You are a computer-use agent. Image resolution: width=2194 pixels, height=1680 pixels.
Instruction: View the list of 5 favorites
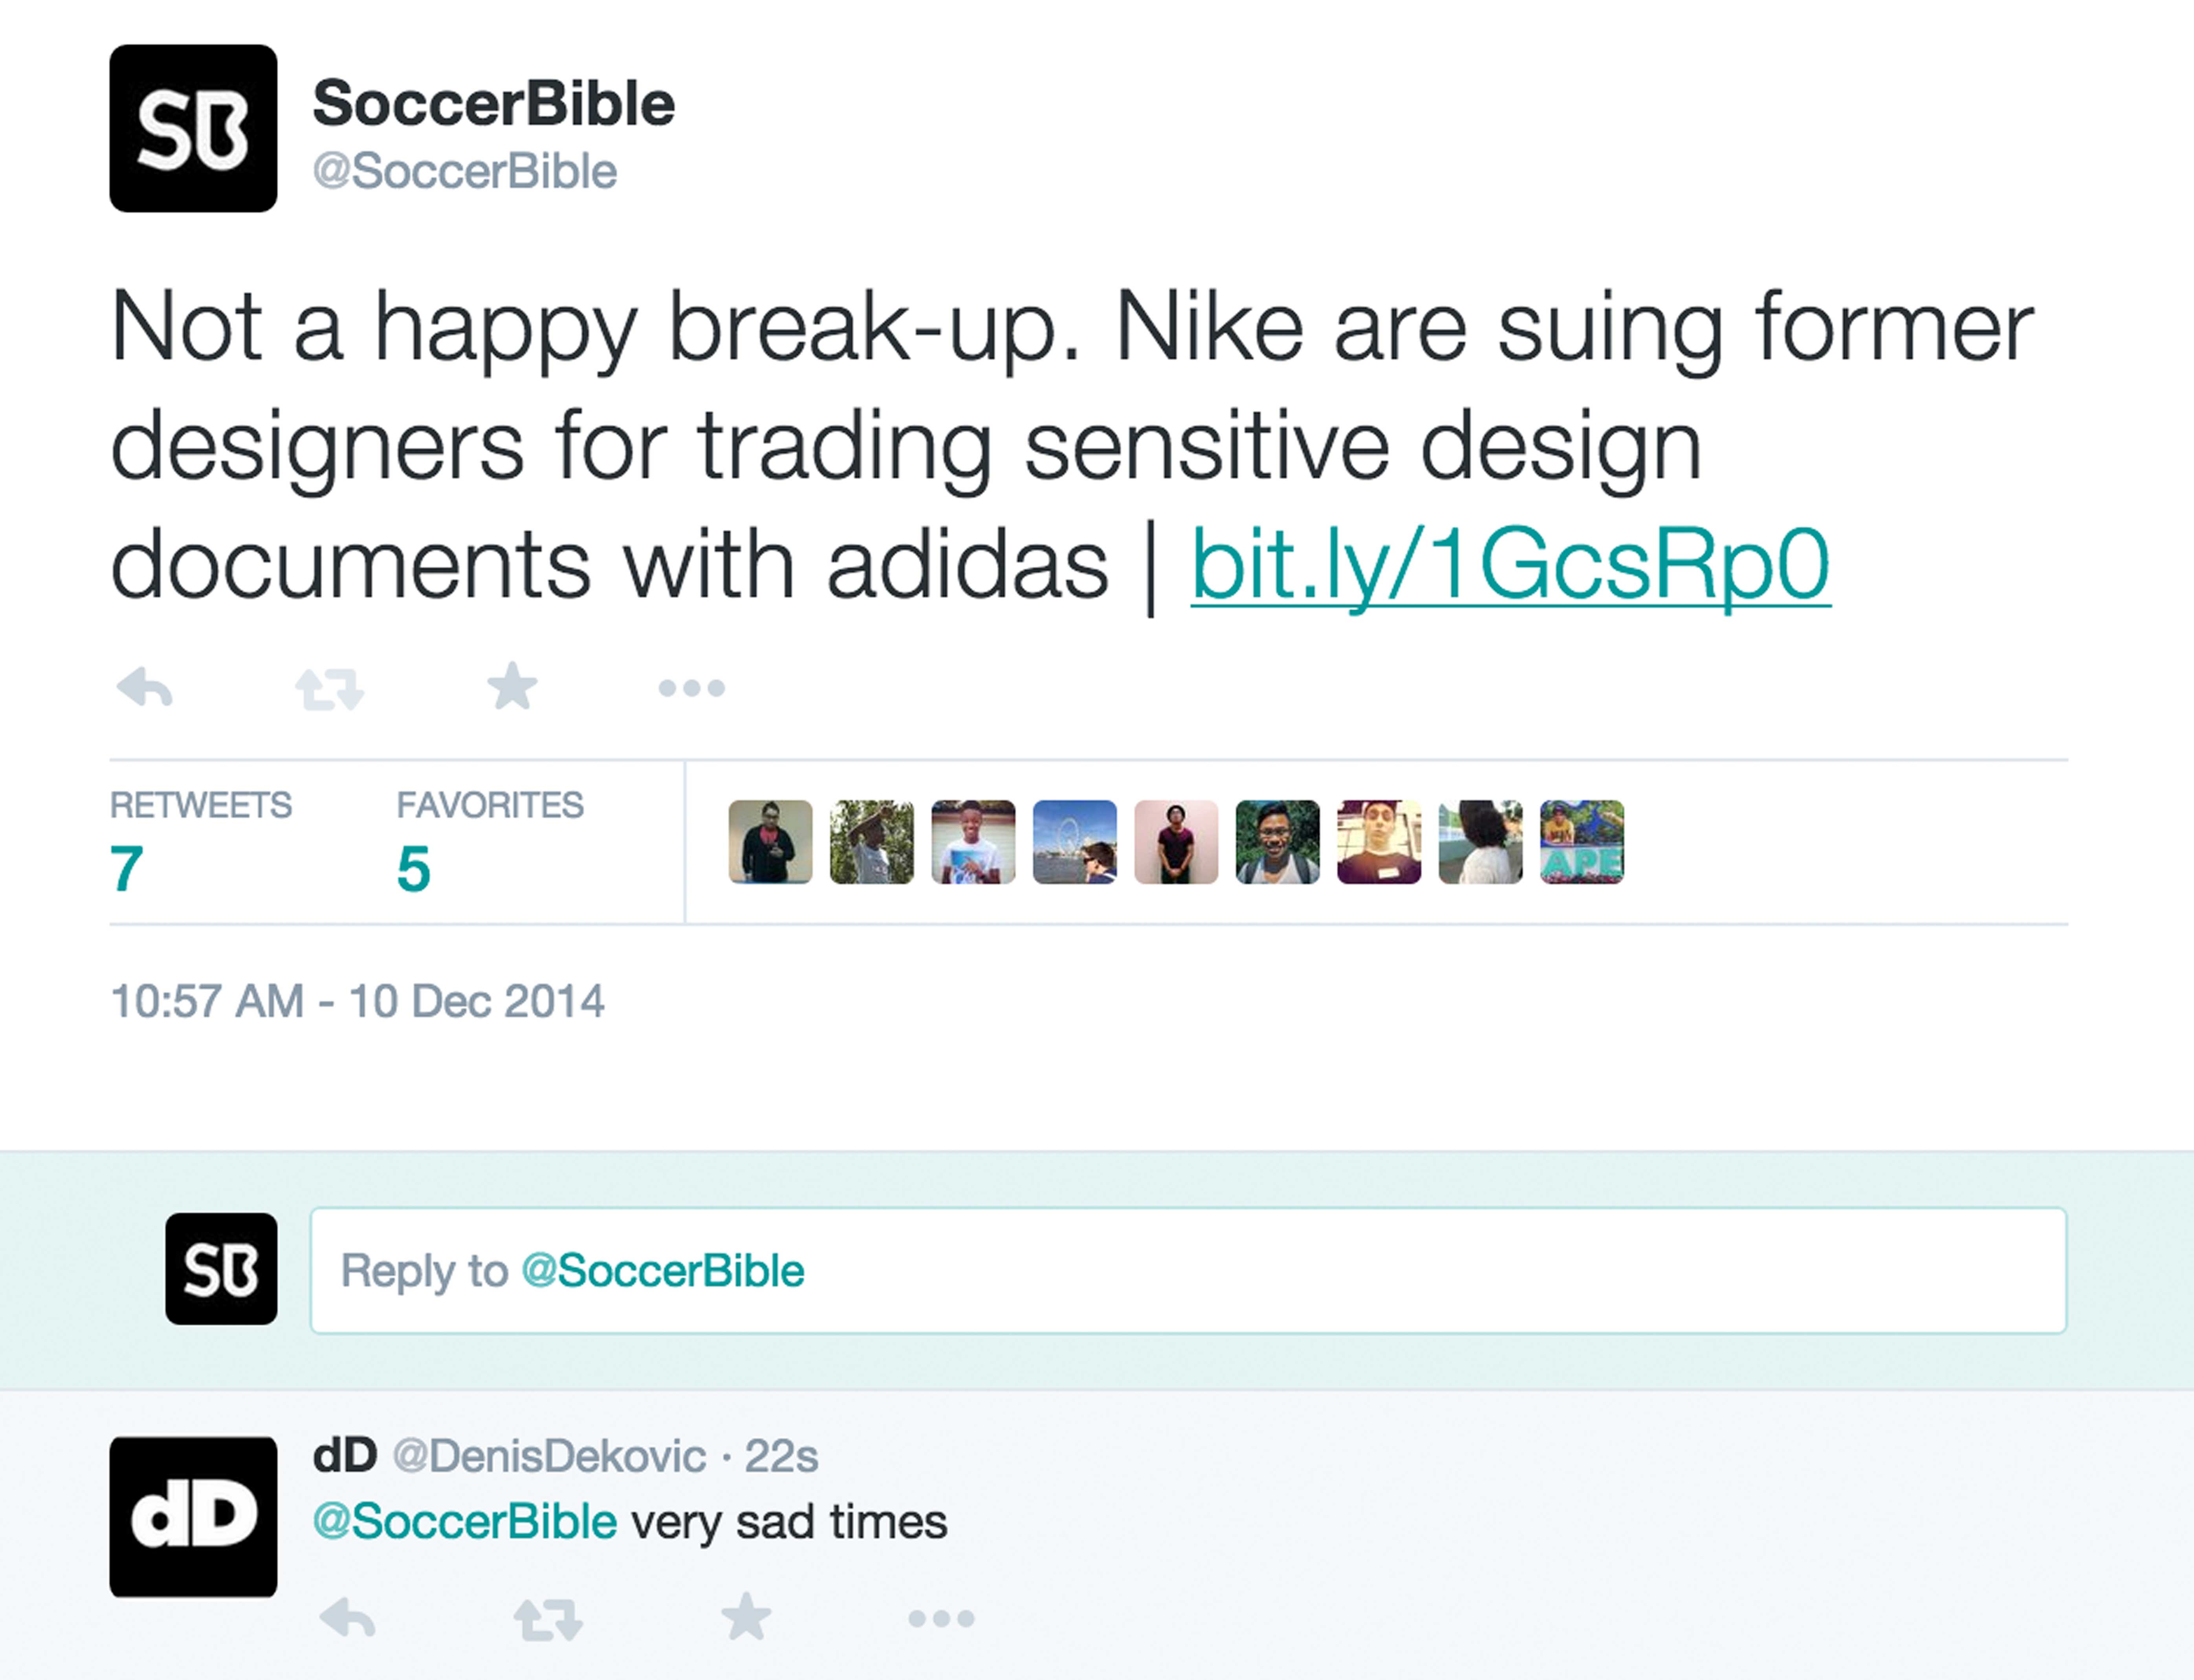(x=413, y=867)
